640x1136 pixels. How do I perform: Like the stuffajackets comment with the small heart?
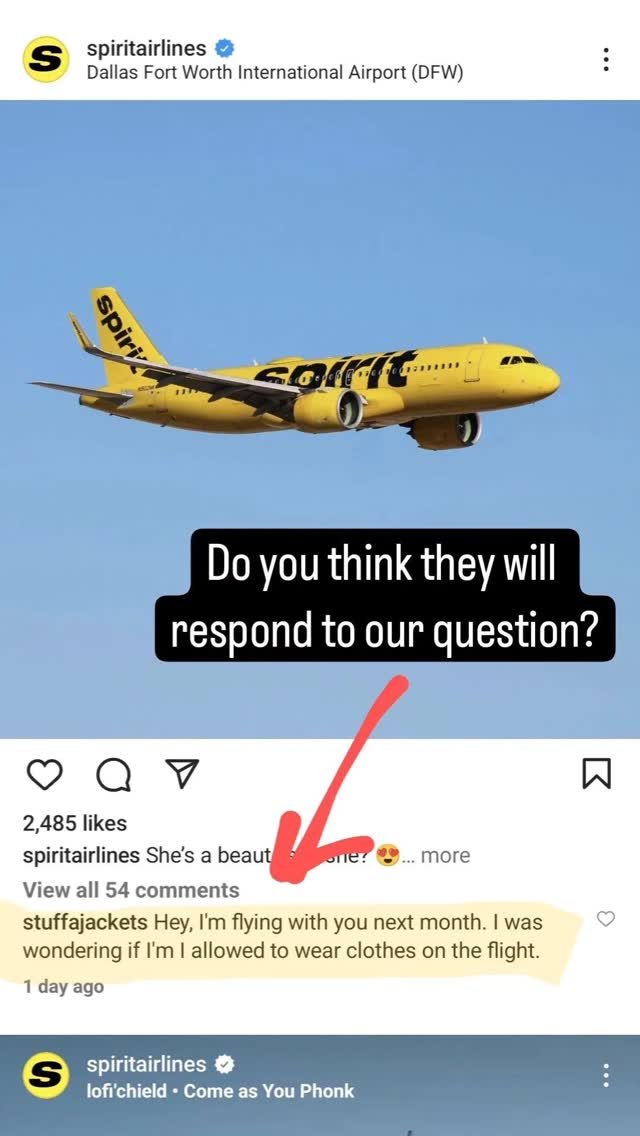605,919
